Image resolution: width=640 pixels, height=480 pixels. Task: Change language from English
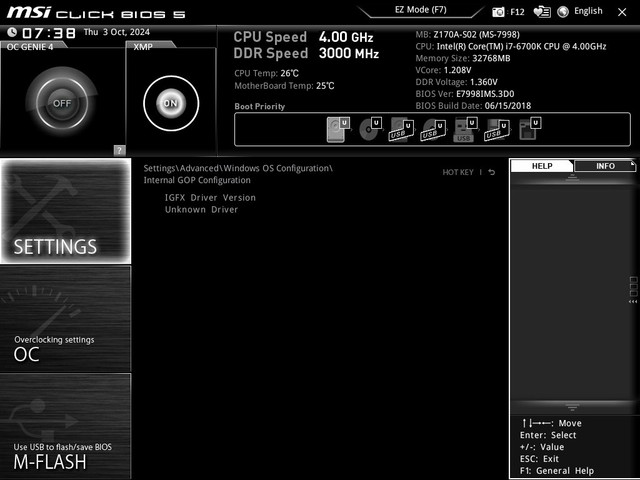(588, 11)
